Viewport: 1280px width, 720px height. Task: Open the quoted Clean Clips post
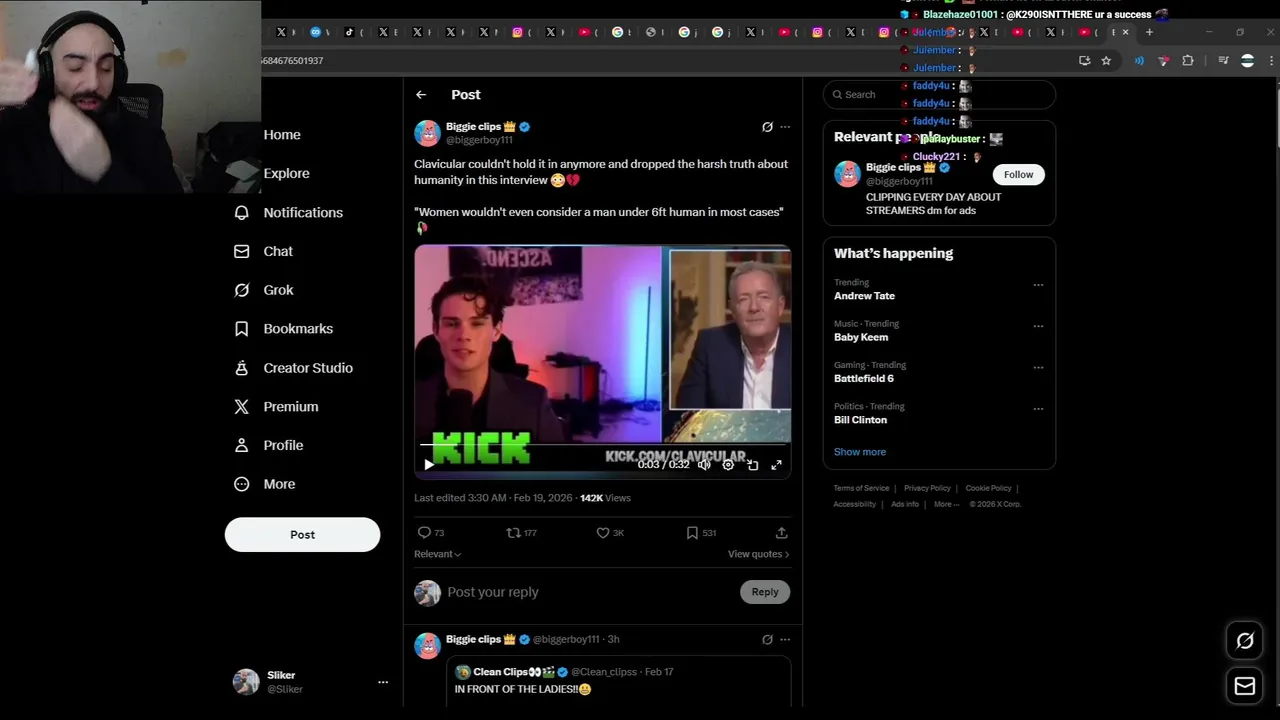(618, 681)
